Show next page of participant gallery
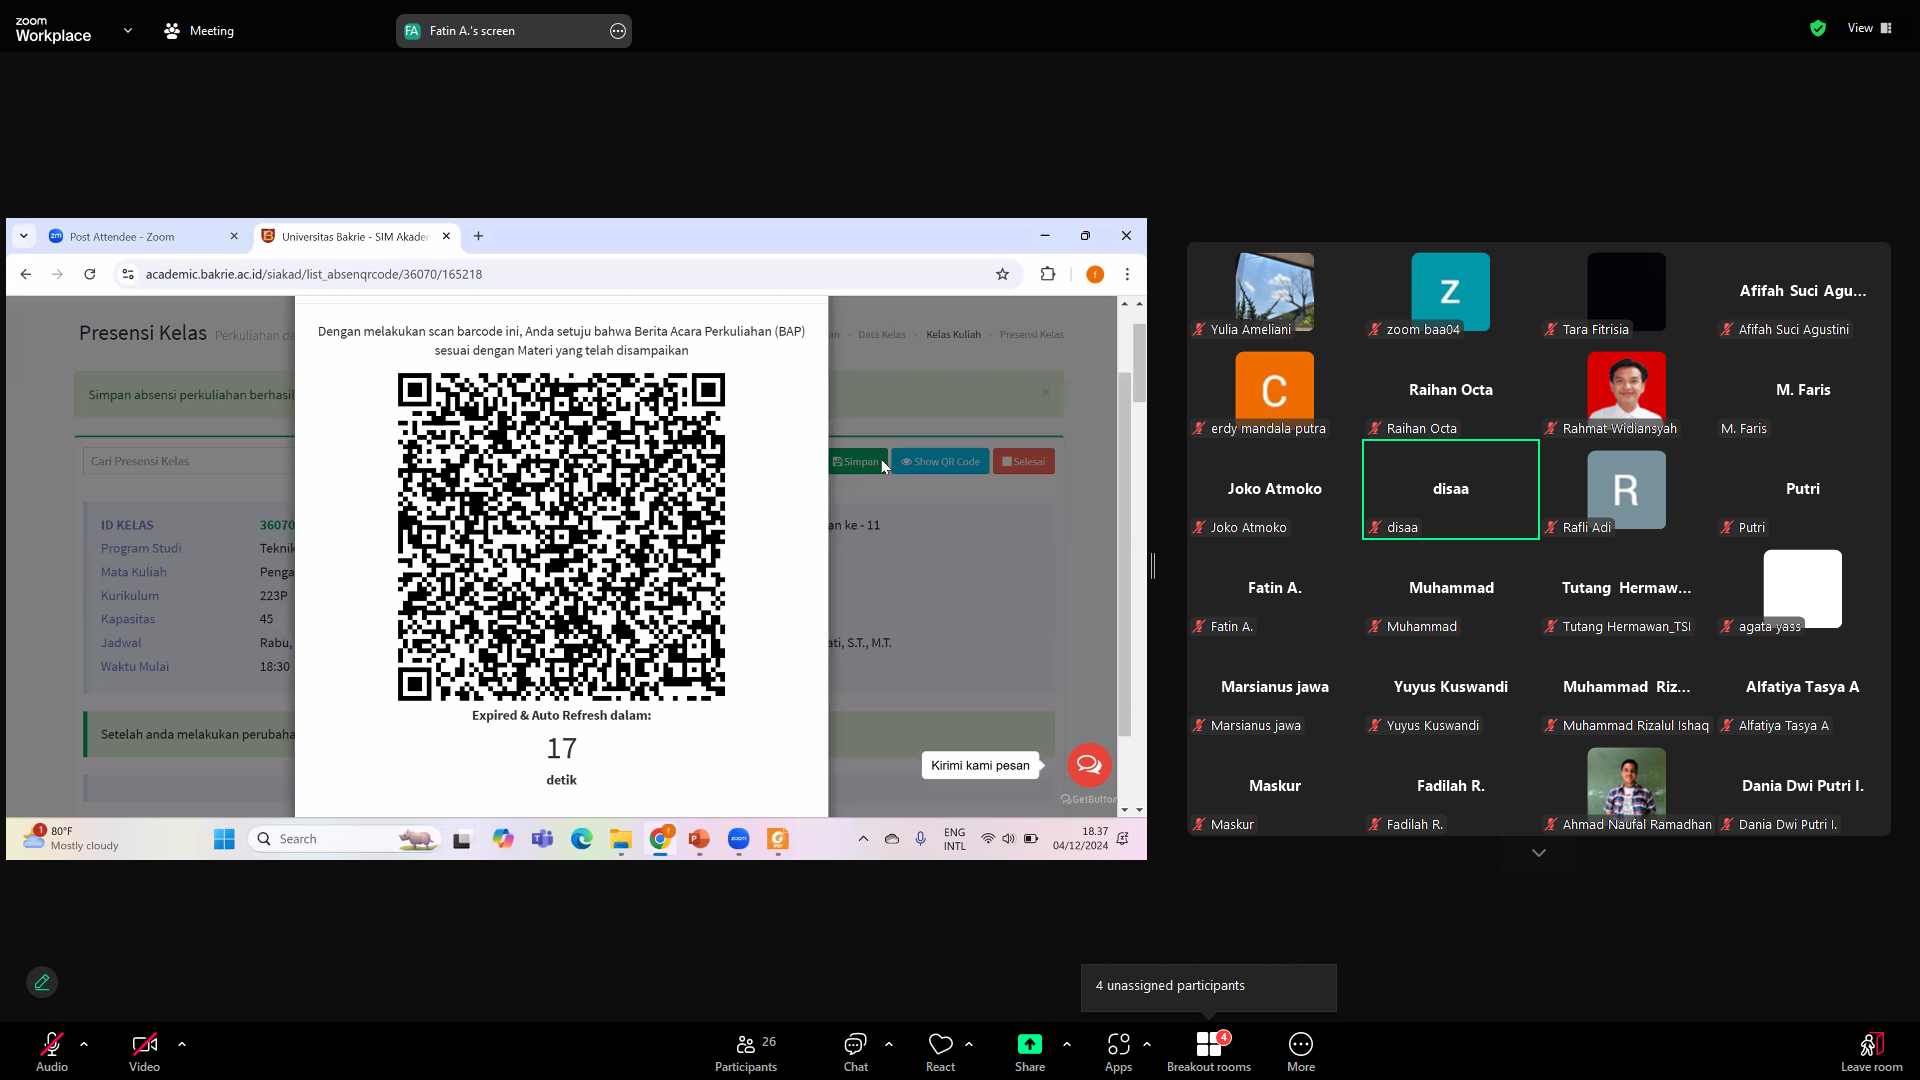The height and width of the screenshot is (1080, 1920). click(1539, 853)
